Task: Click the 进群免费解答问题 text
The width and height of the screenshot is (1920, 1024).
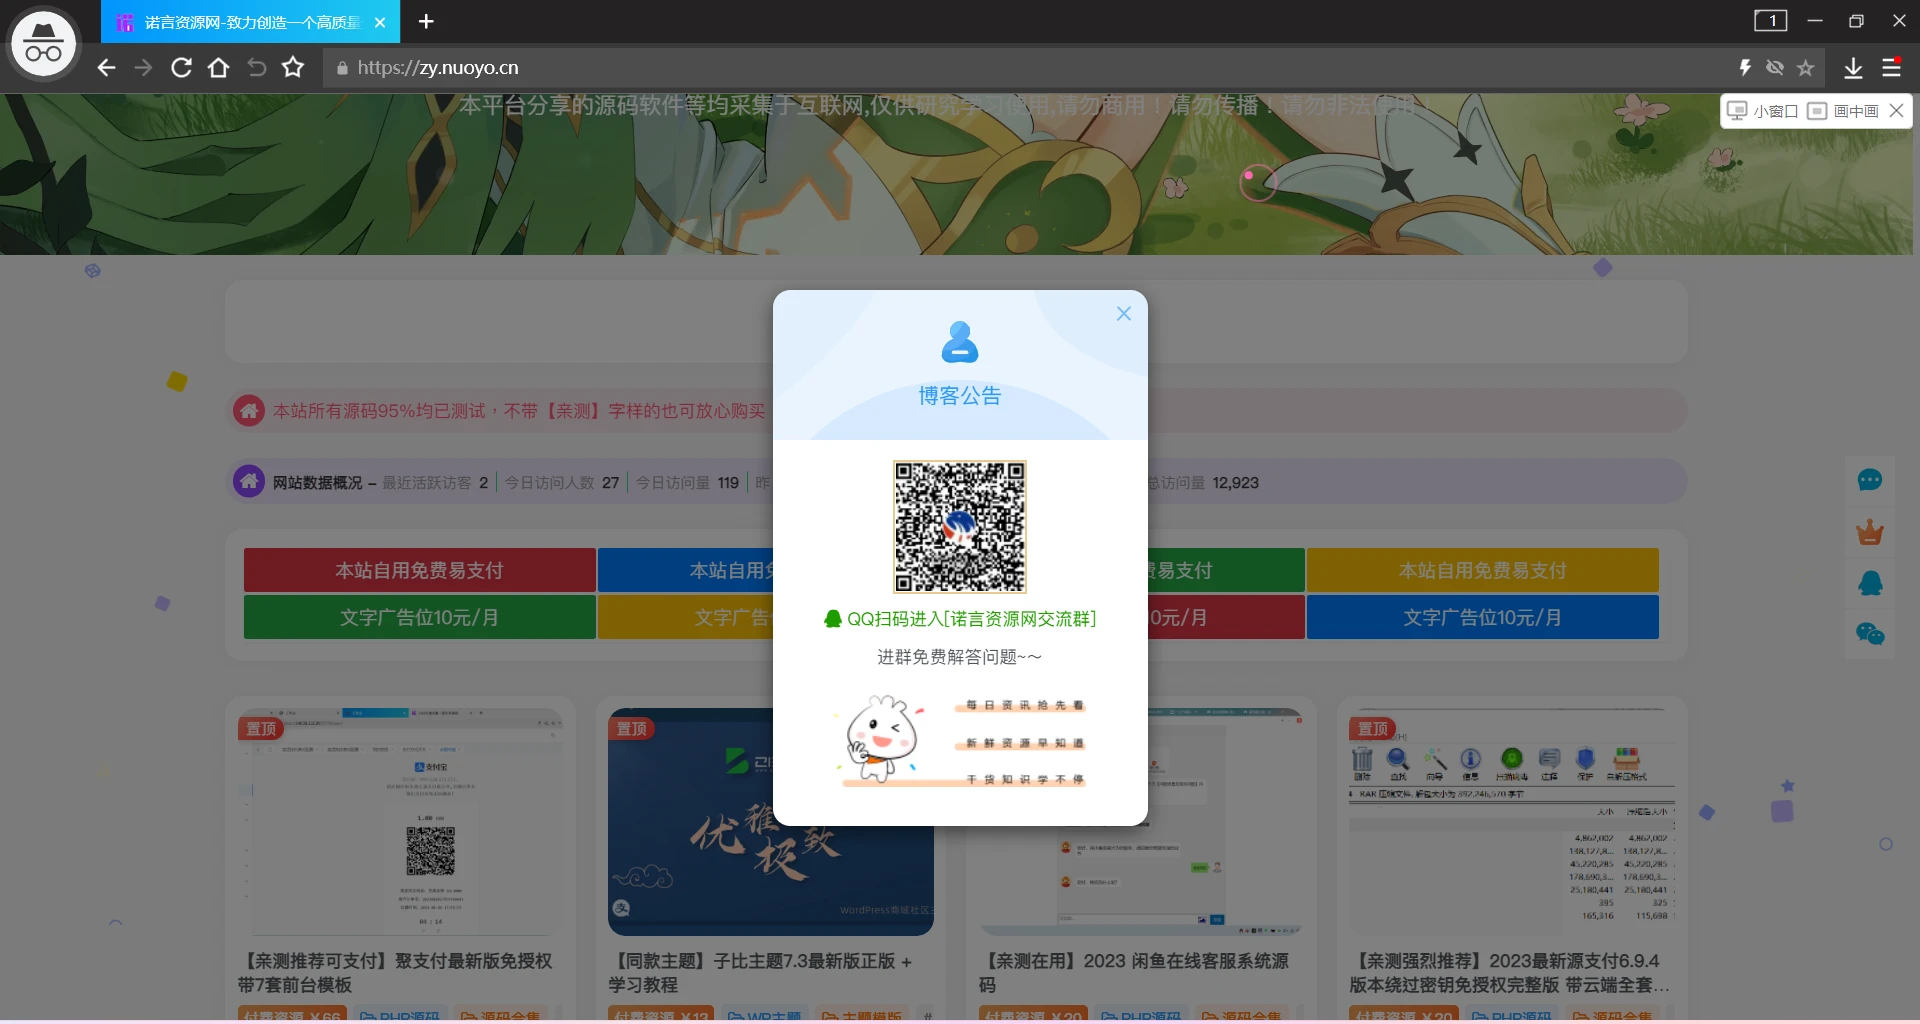Action: [x=960, y=657]
